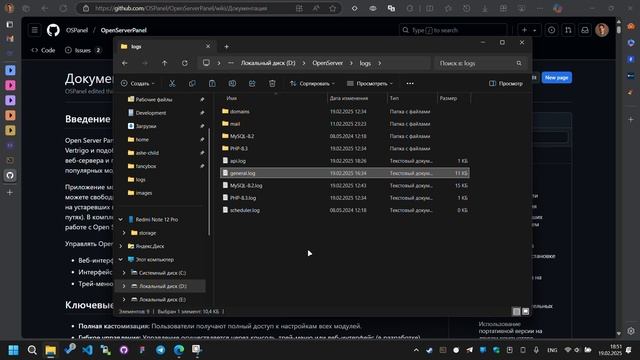Click the Rename icon in Explorer toolbar

[x=232, y=84]
